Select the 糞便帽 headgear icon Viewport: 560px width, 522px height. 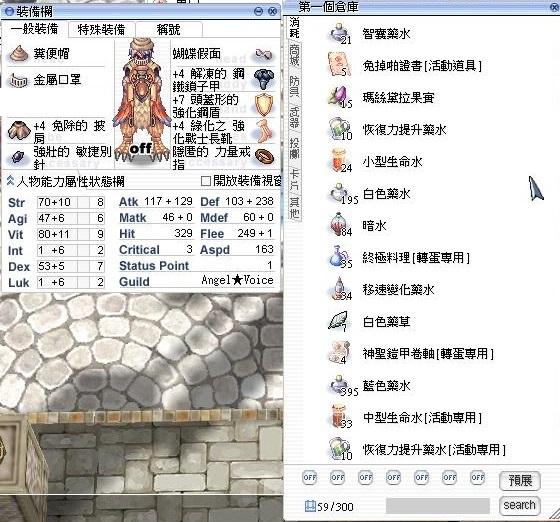coord(19,54)
